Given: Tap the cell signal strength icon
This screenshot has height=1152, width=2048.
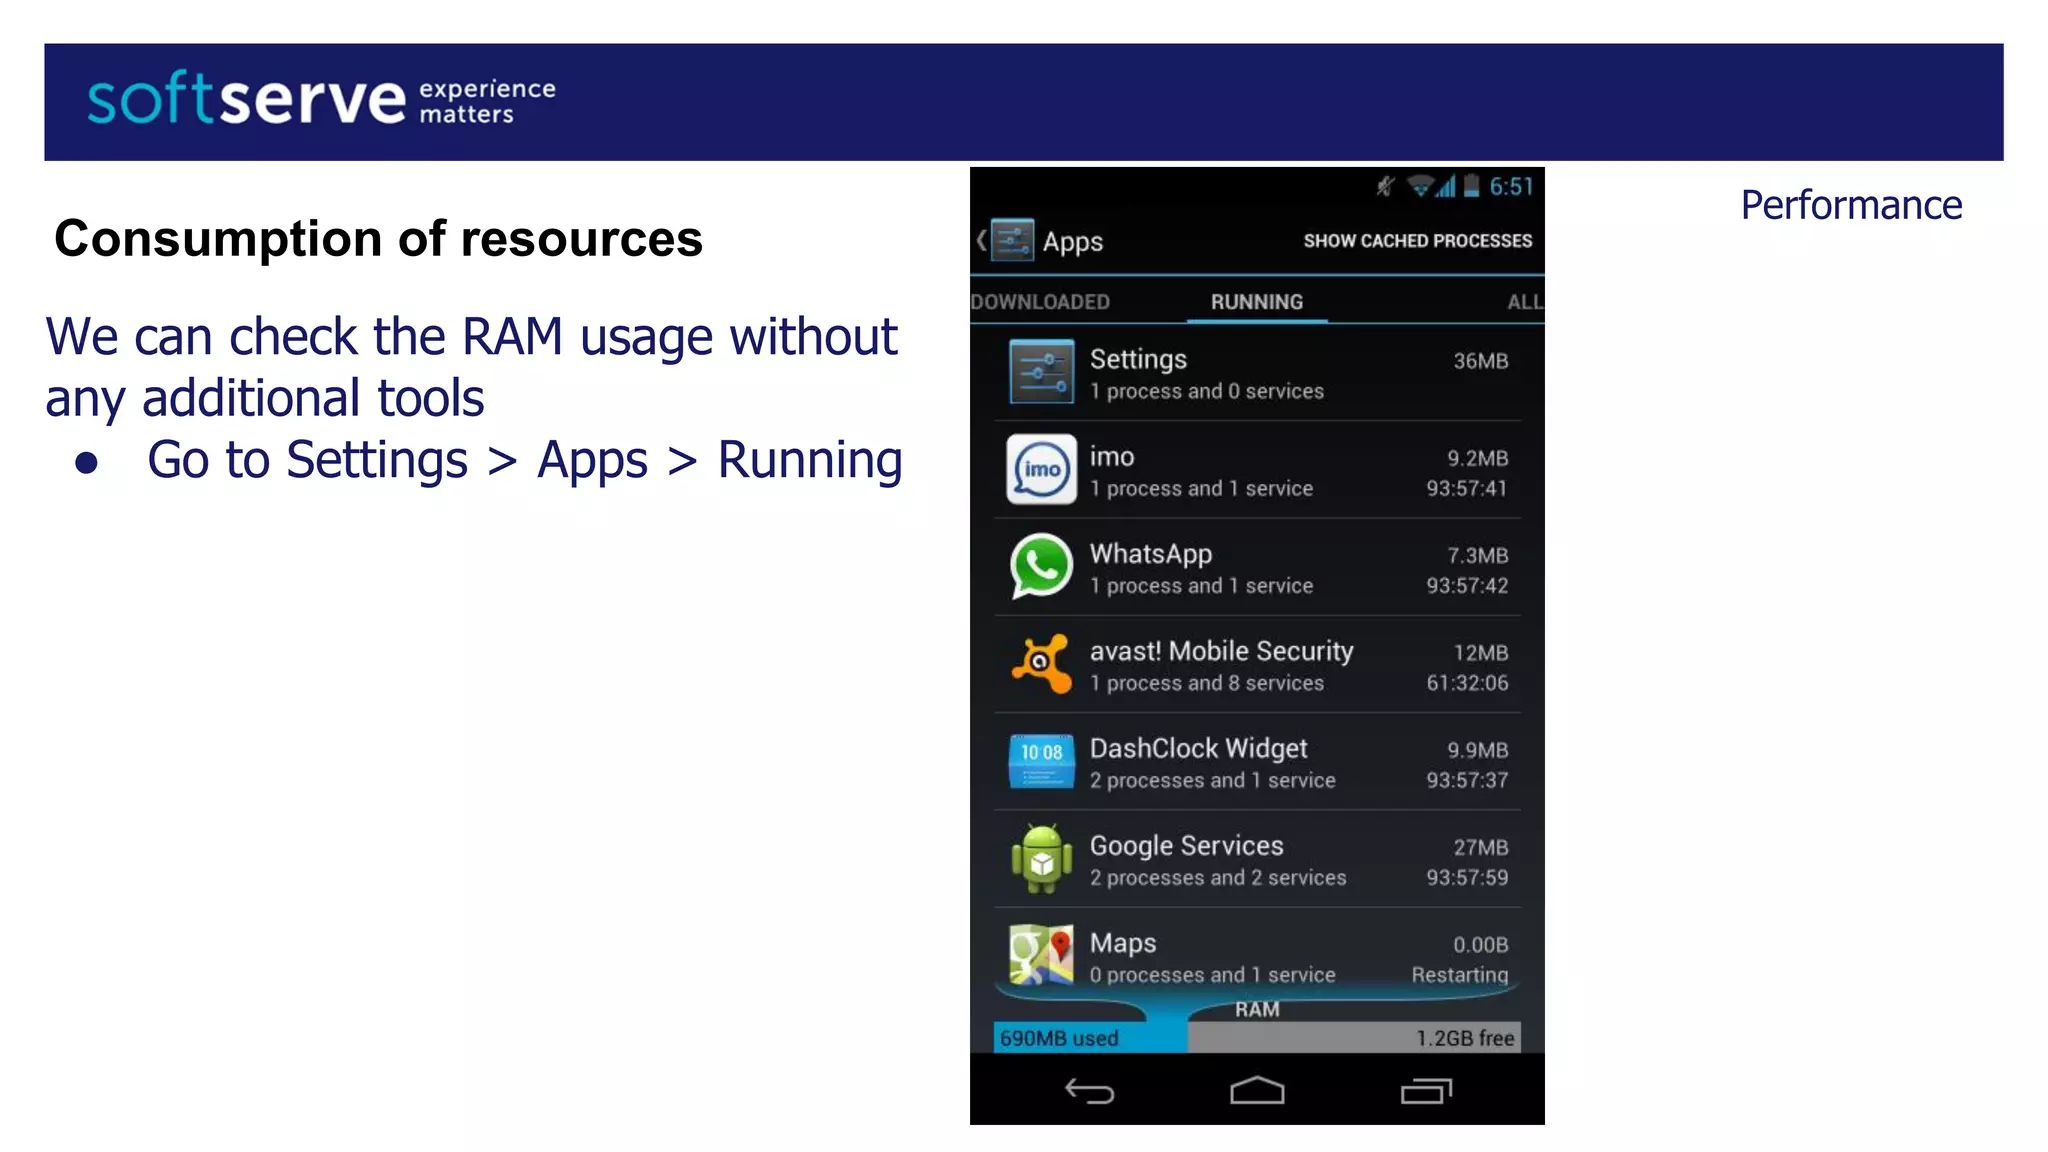Looking at the screenshot, I should (1446, 186).
